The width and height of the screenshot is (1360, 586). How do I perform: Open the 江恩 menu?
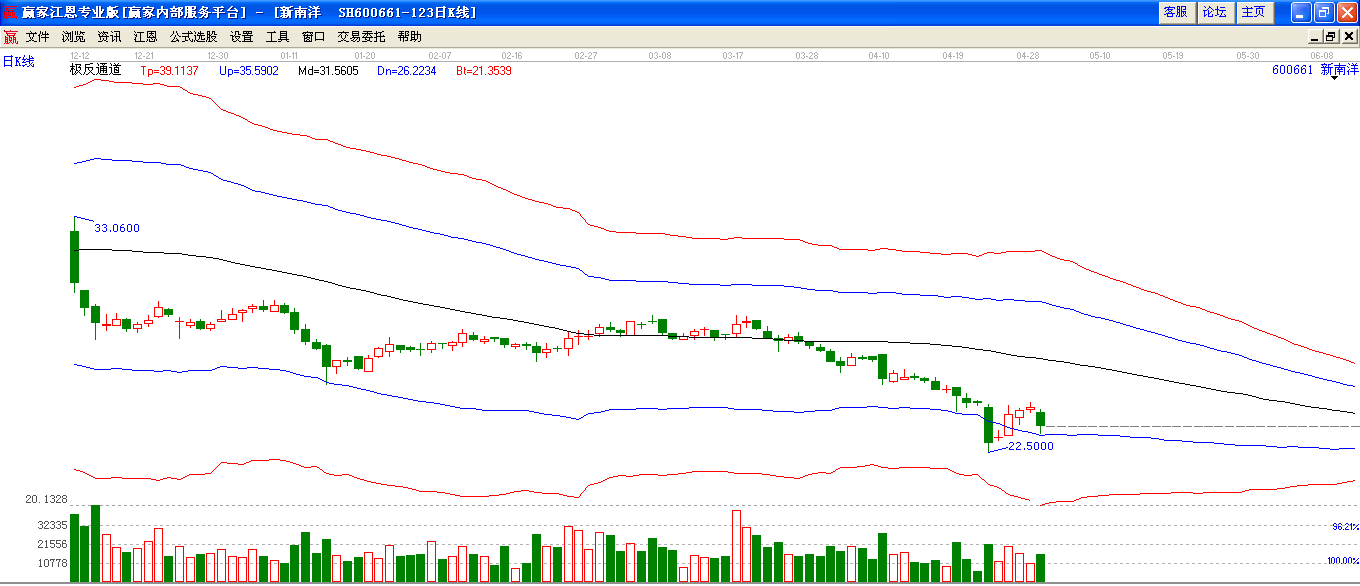coord(146,36)
